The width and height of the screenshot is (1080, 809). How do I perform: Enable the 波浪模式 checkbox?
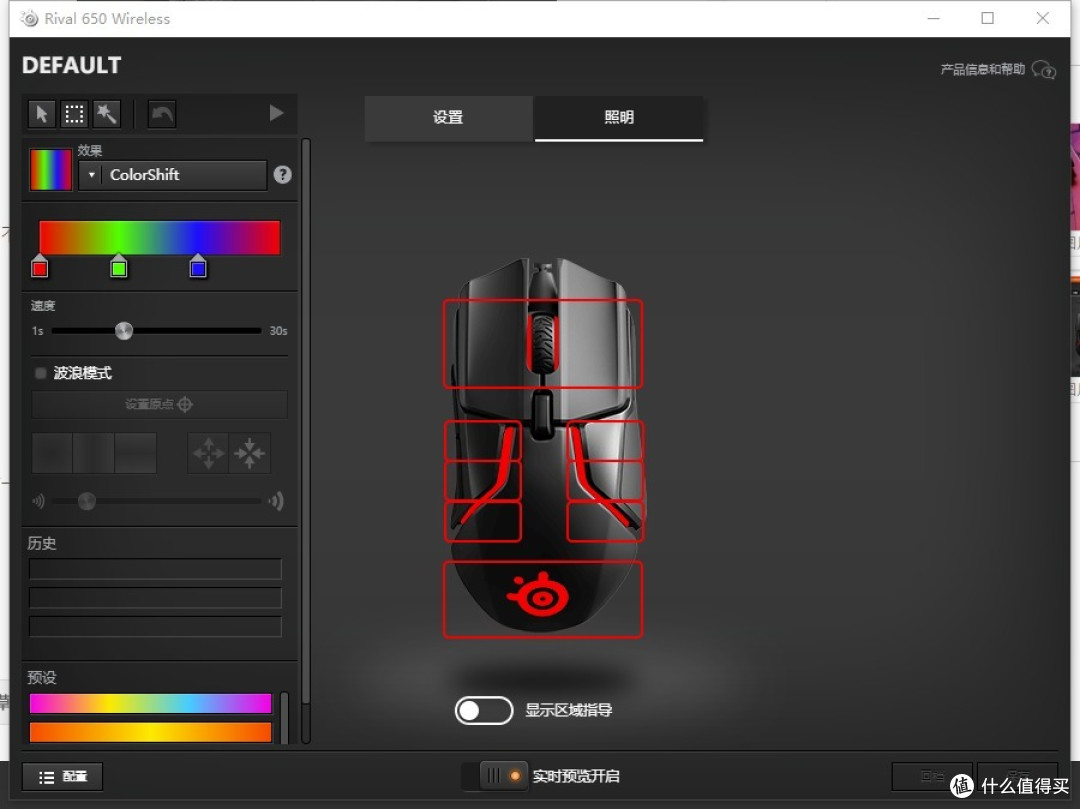point(41,373)
